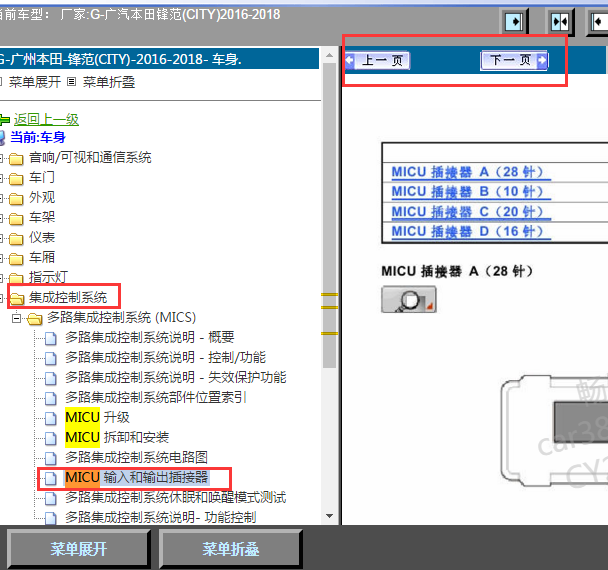This screenshot has height=570, width=608.
Task: Click the 下一页 next page button
Action: pos(514,60)
